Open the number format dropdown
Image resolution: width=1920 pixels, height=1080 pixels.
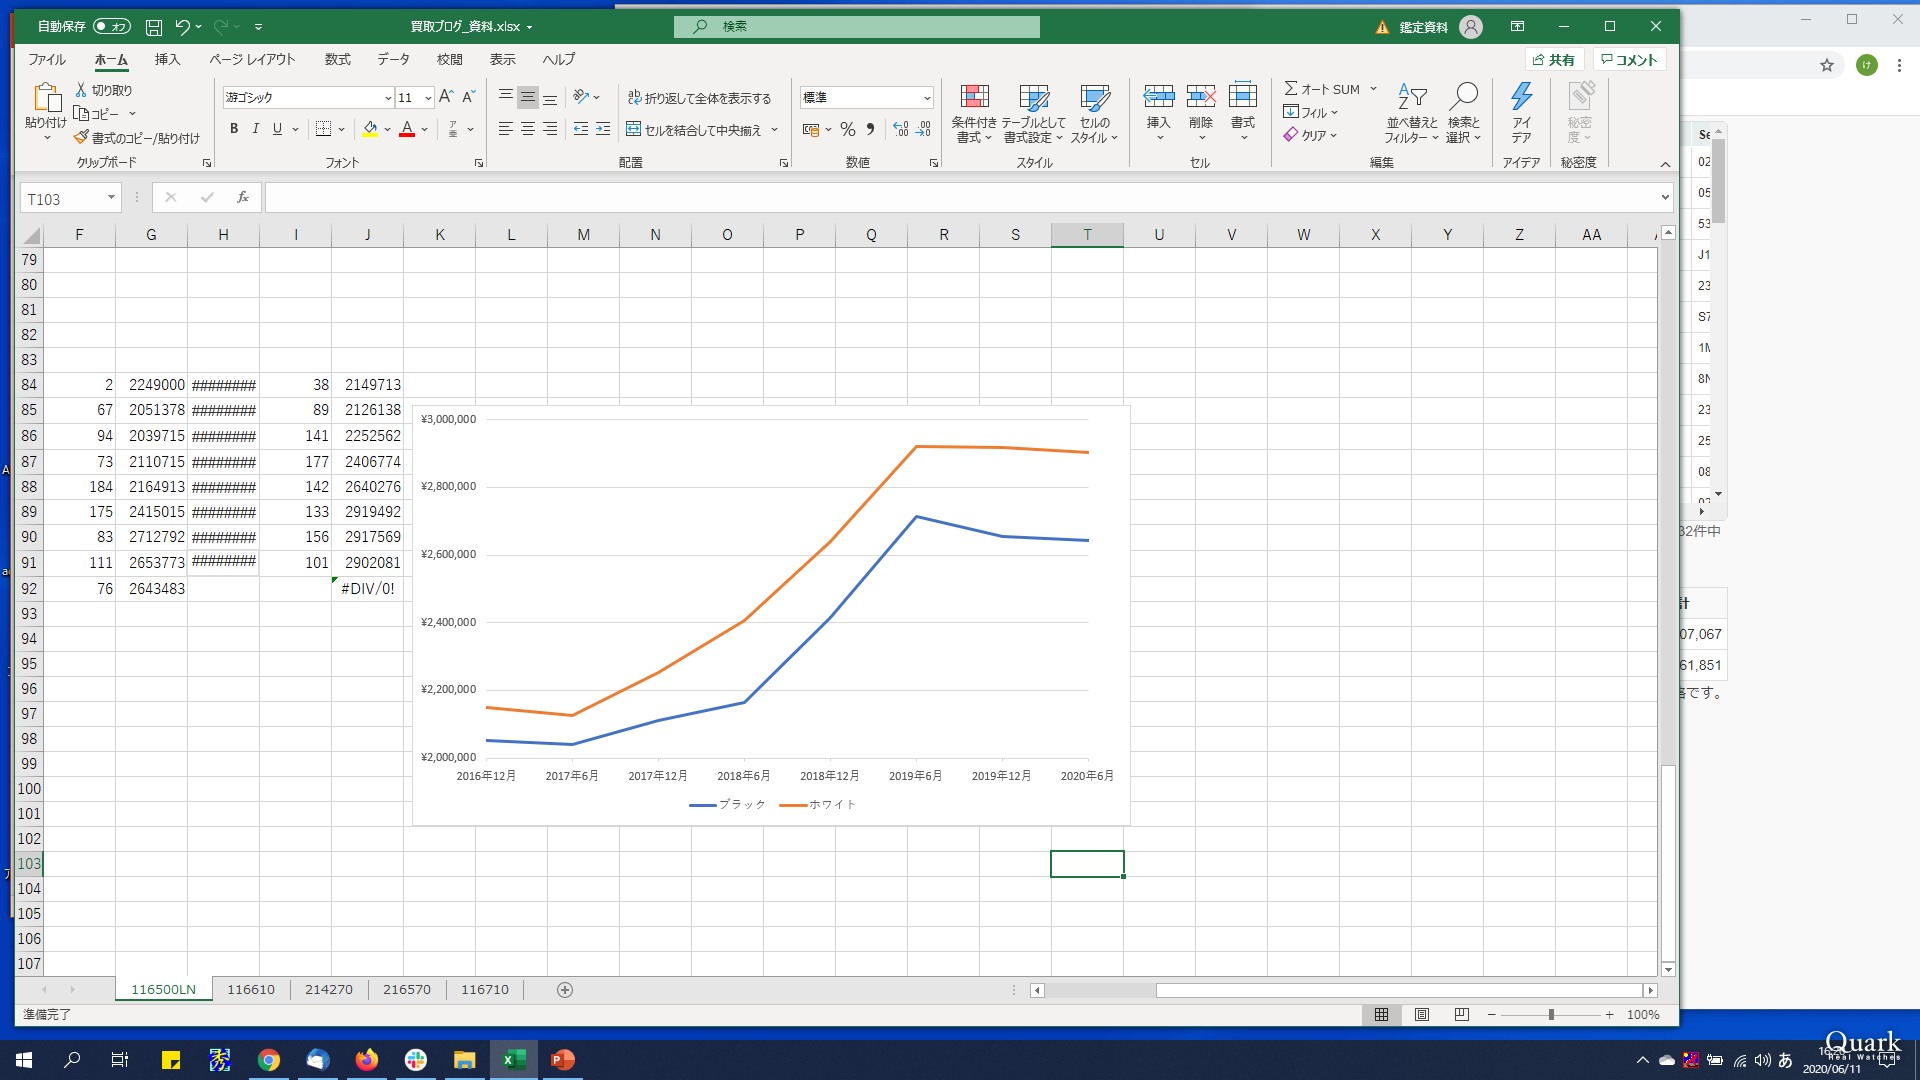coord(927,98)
